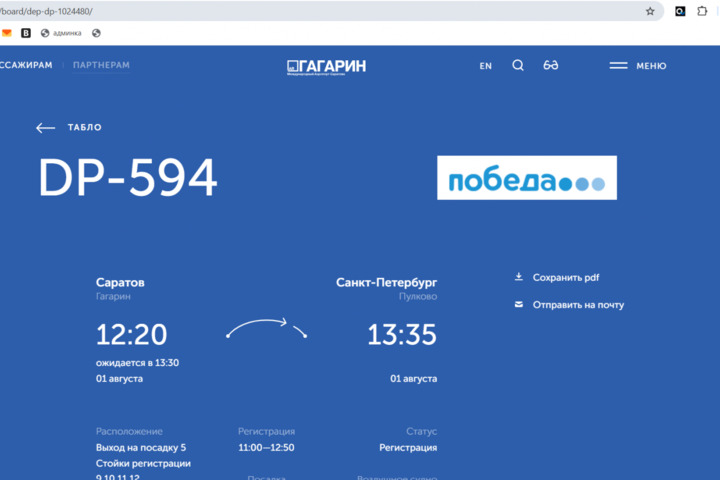The width and height of the screenshot is (720, 480).
Task: Select the registration time 11:00—12:50
Action: [266, 447]
